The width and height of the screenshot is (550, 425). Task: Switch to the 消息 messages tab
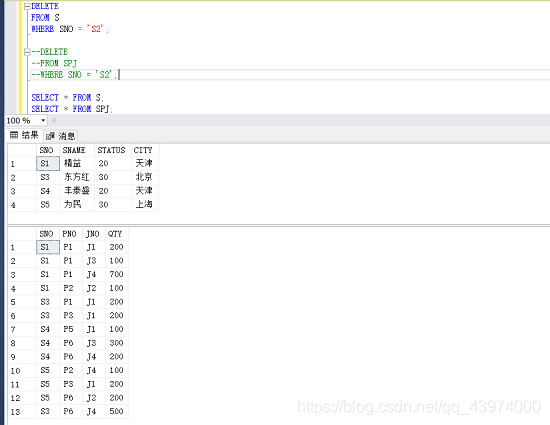pyautogui.click(x=60, y=136)
